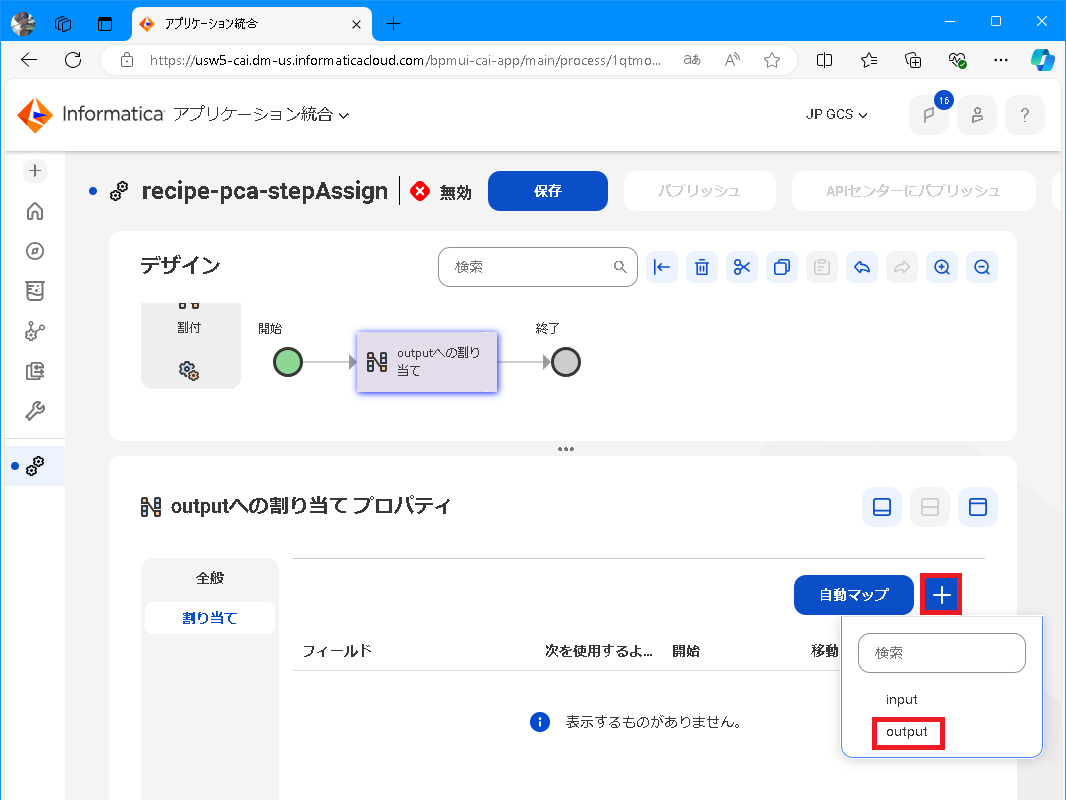Click the Informatica logo
The width and height of the screenshot is (1066, 800).
click(x=90, y=115)
